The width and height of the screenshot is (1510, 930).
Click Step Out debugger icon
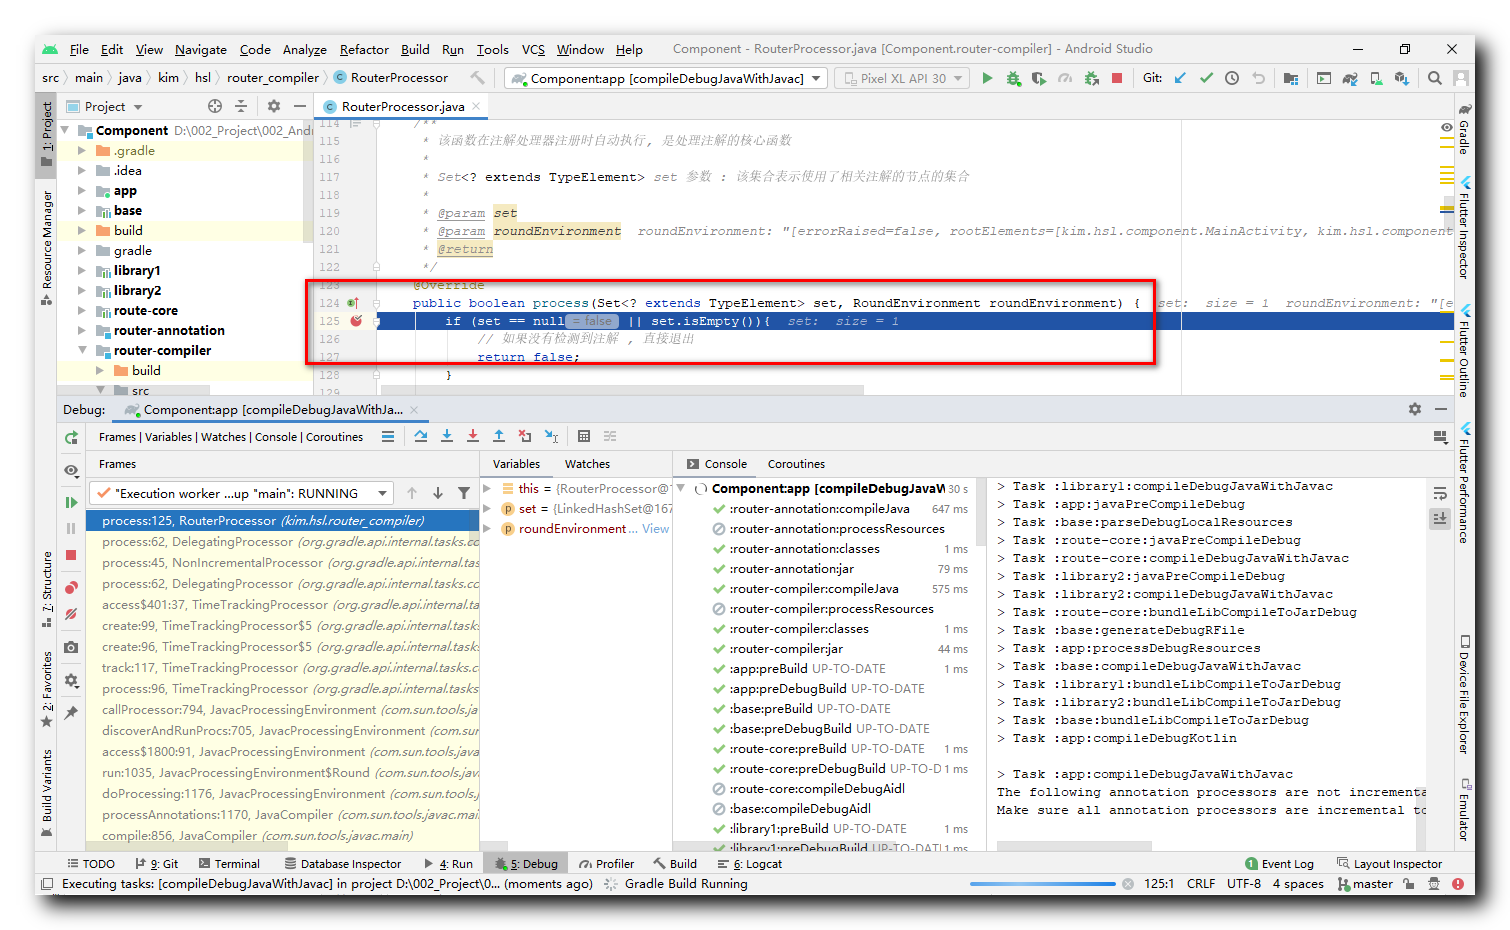pos(499,437)
